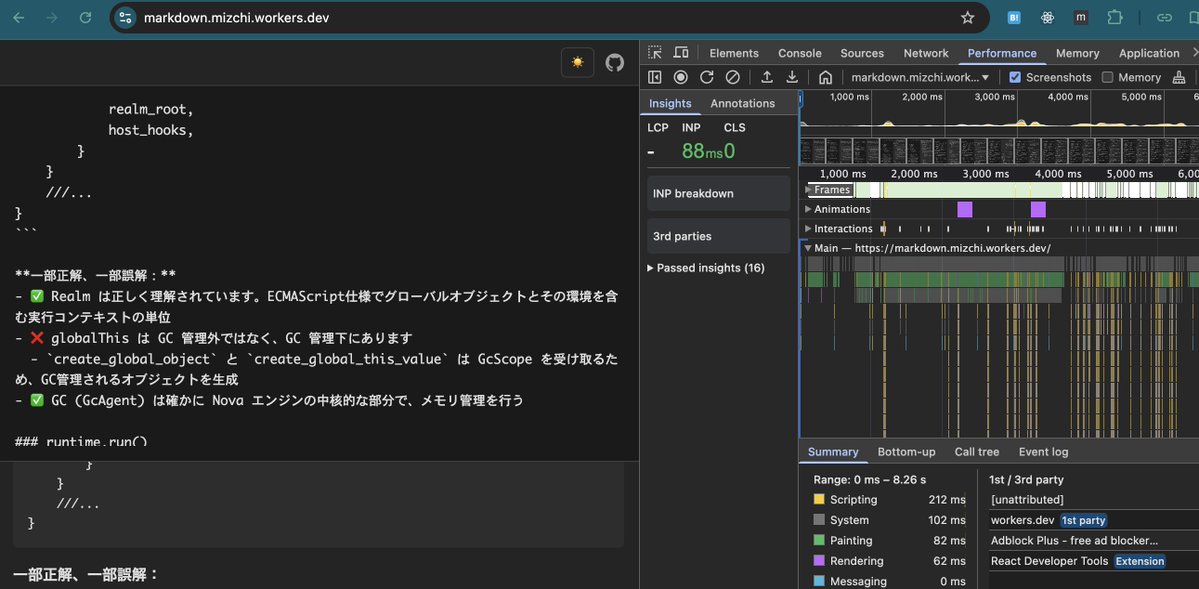Click the CLS 0 metric value
This screenshot has height=589, width=1199.
pyautogui.click(x=729, y=151)
